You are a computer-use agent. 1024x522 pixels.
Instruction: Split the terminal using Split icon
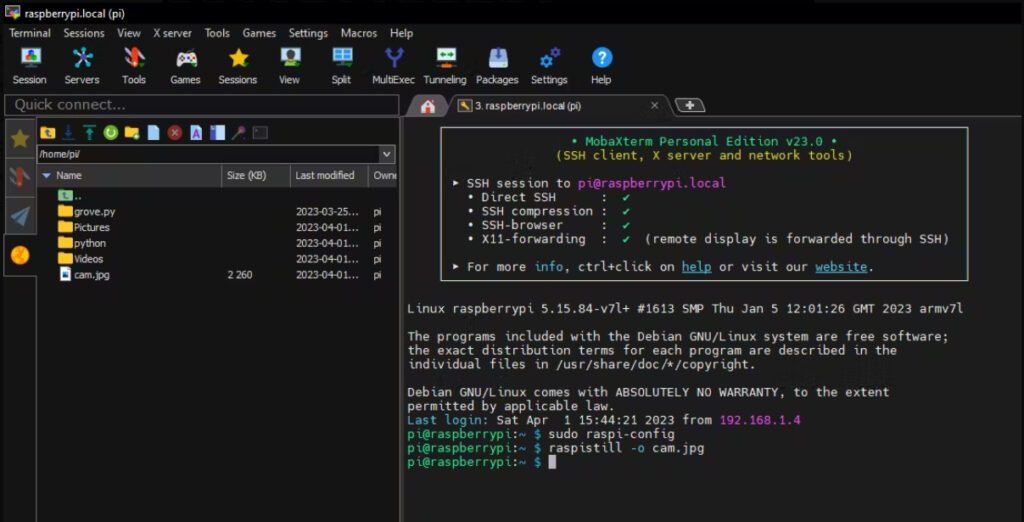click(342, 66)
